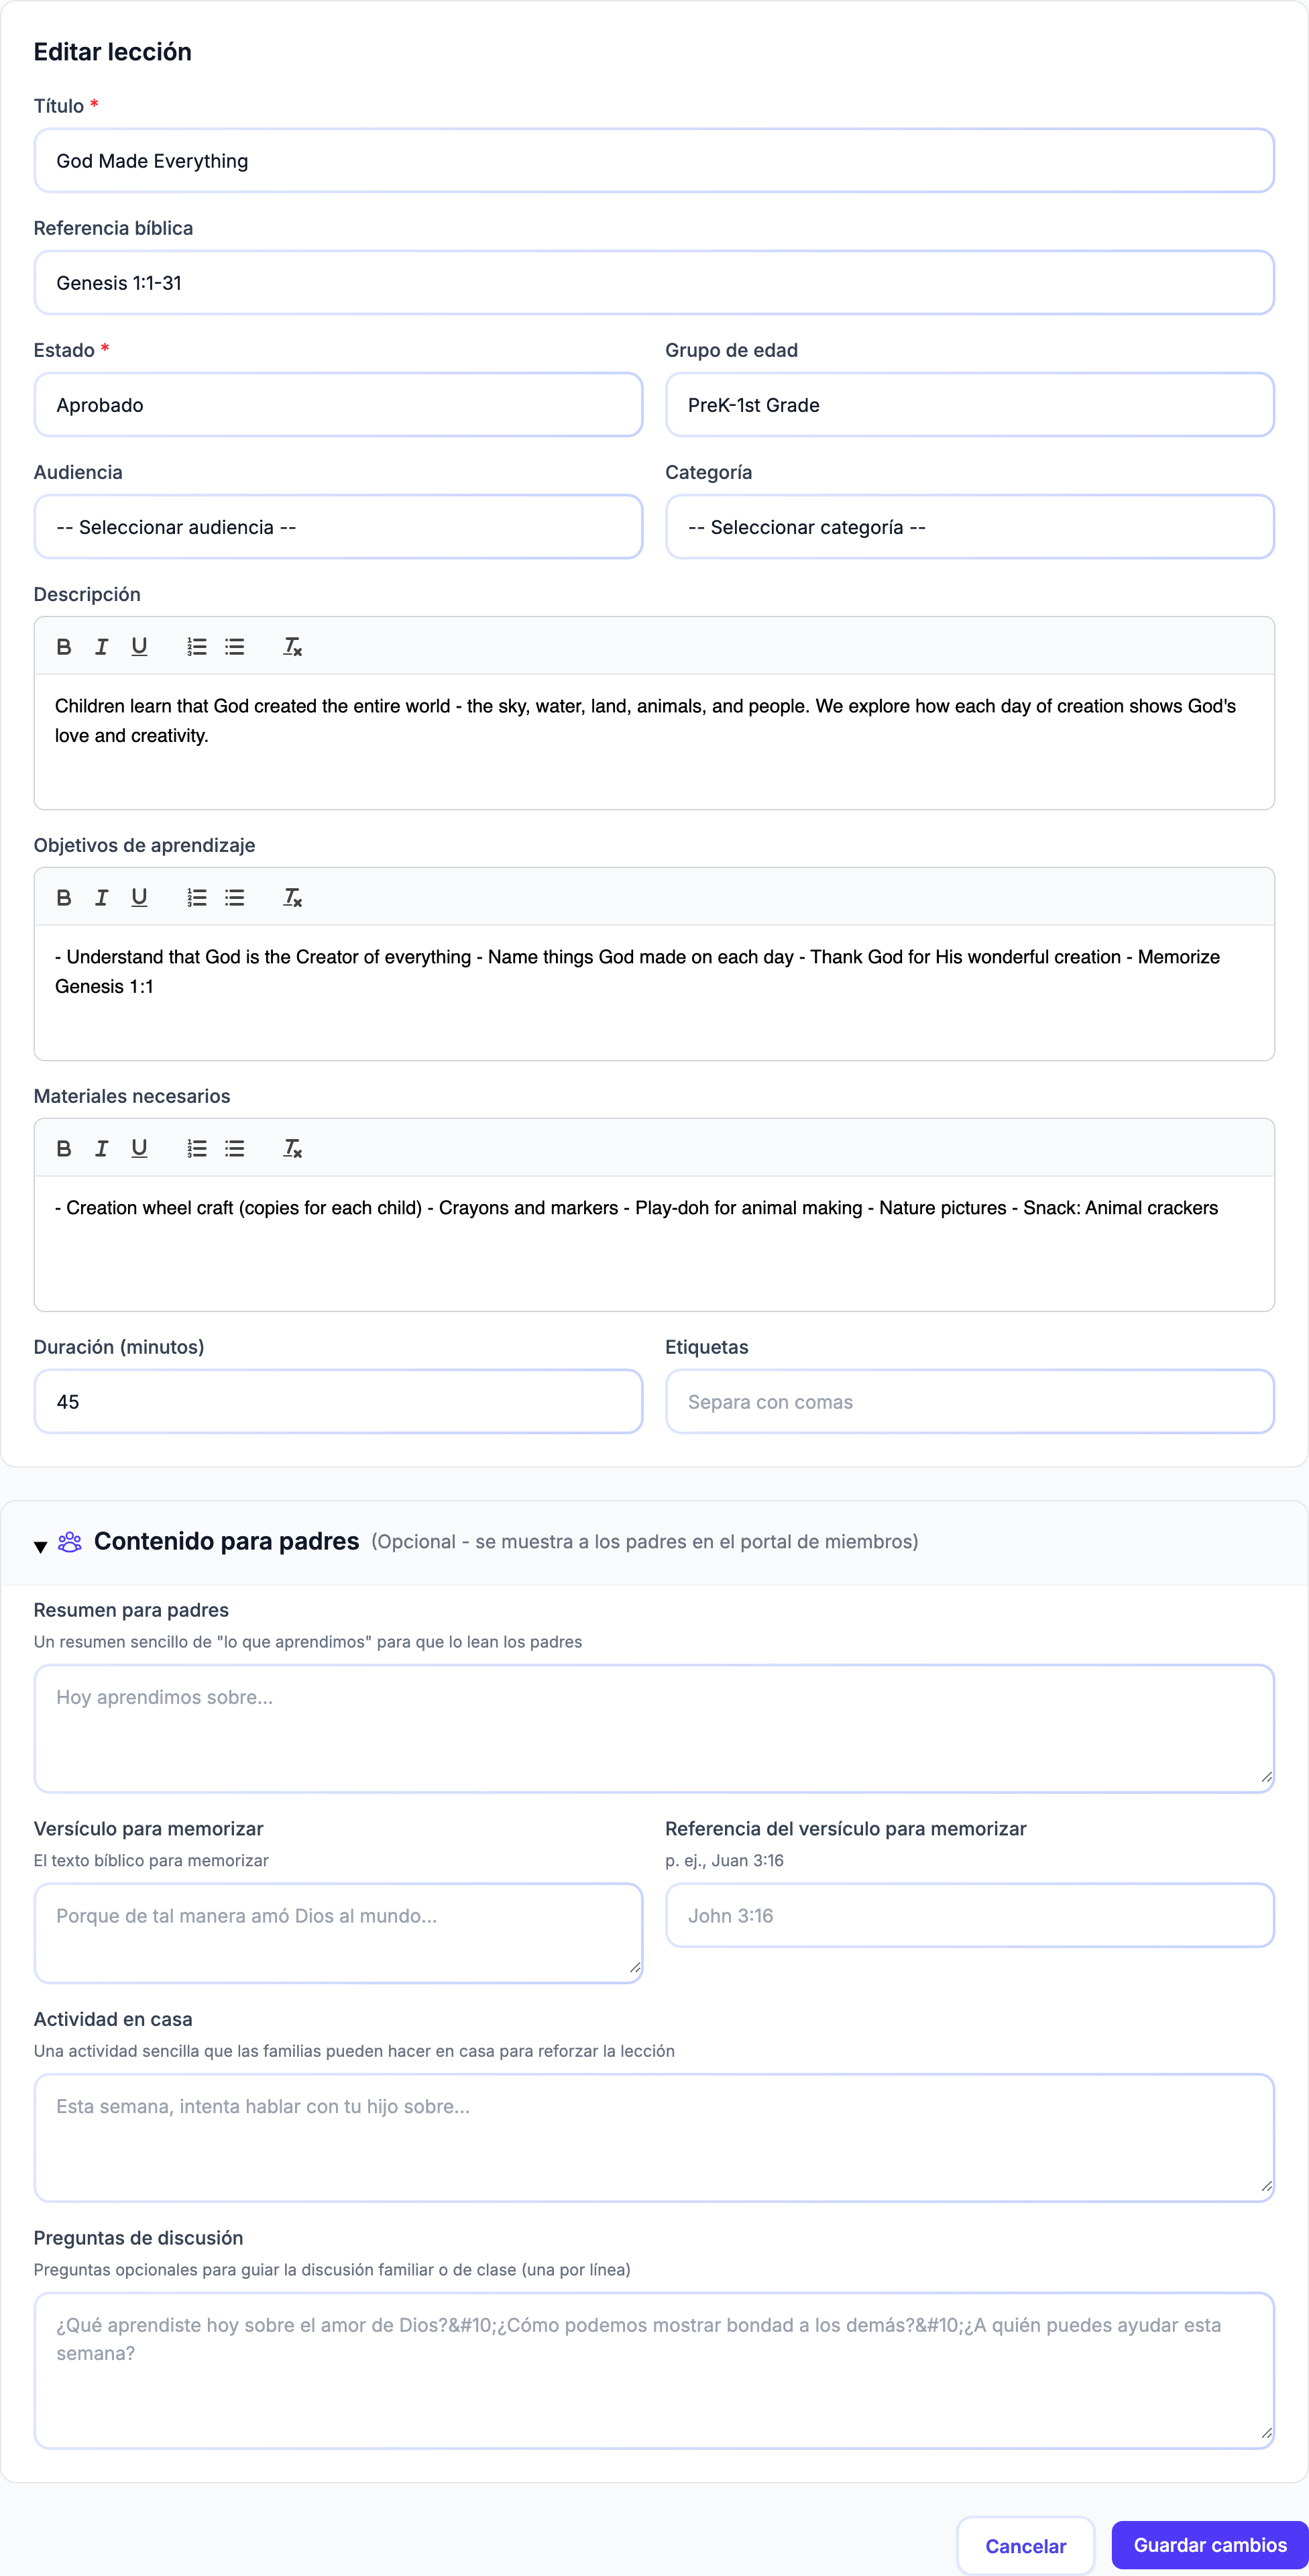Focus the Título input field
1309x2576 pixels.
pyautogui.click(x=654, y=161)
